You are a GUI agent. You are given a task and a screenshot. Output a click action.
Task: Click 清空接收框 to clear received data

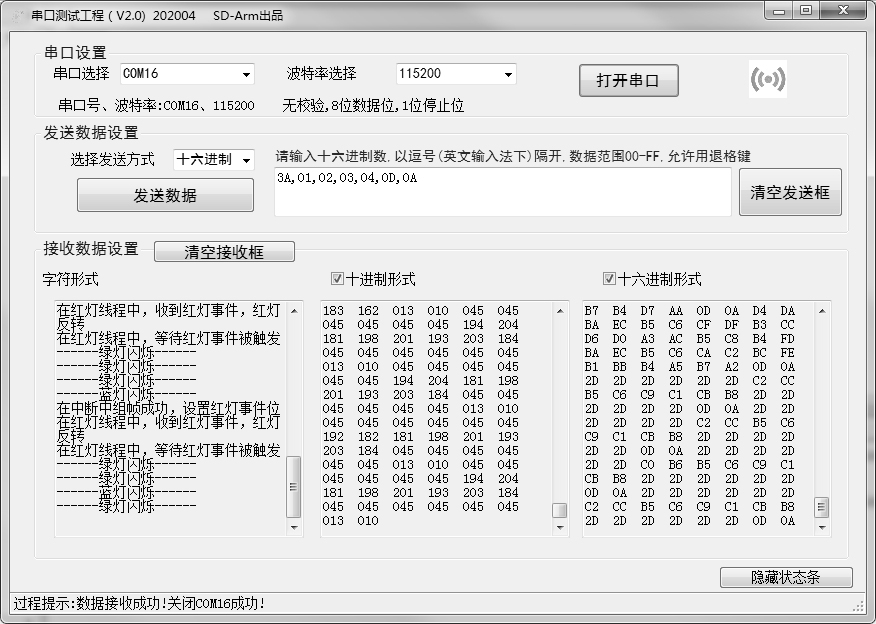pos(224,252)
